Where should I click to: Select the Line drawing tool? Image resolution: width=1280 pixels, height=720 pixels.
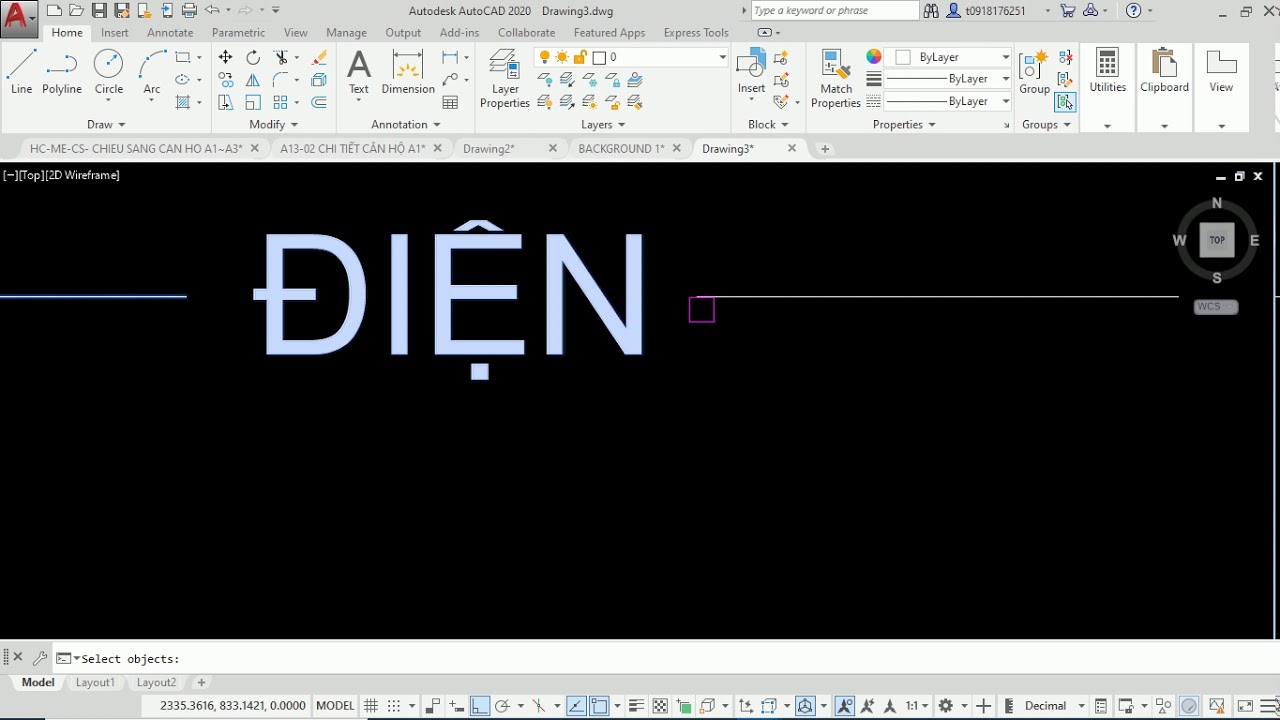[x=21, y=72]
